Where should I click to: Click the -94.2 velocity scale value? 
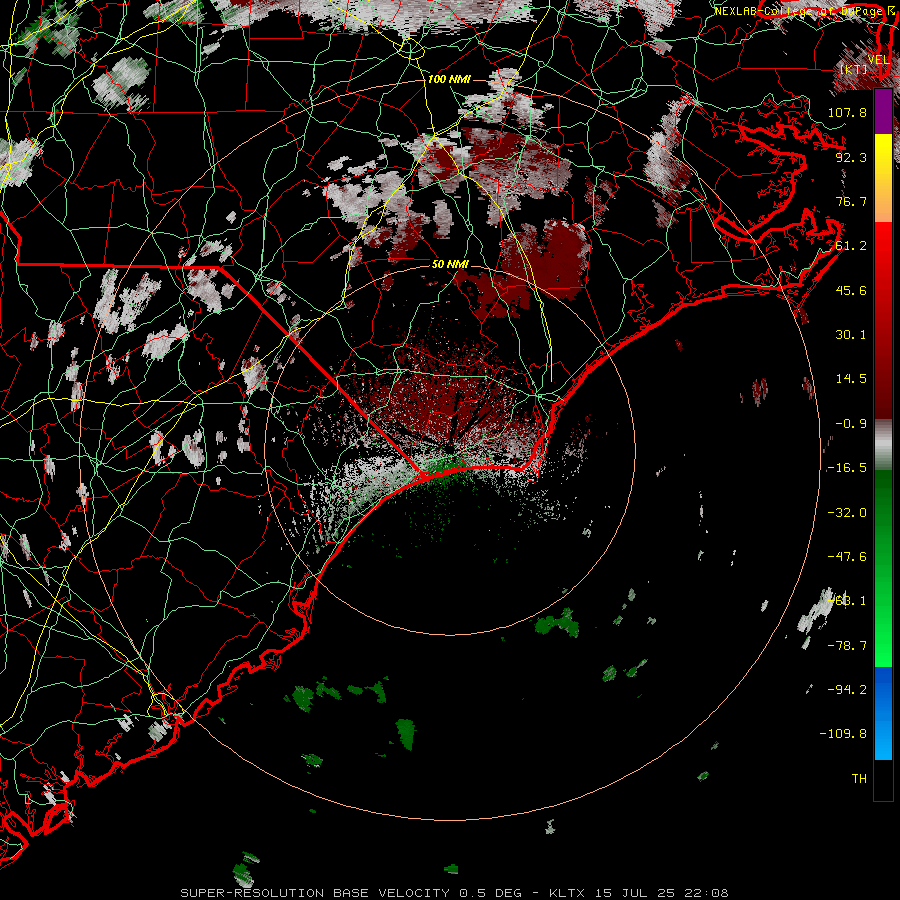[847, 690]
